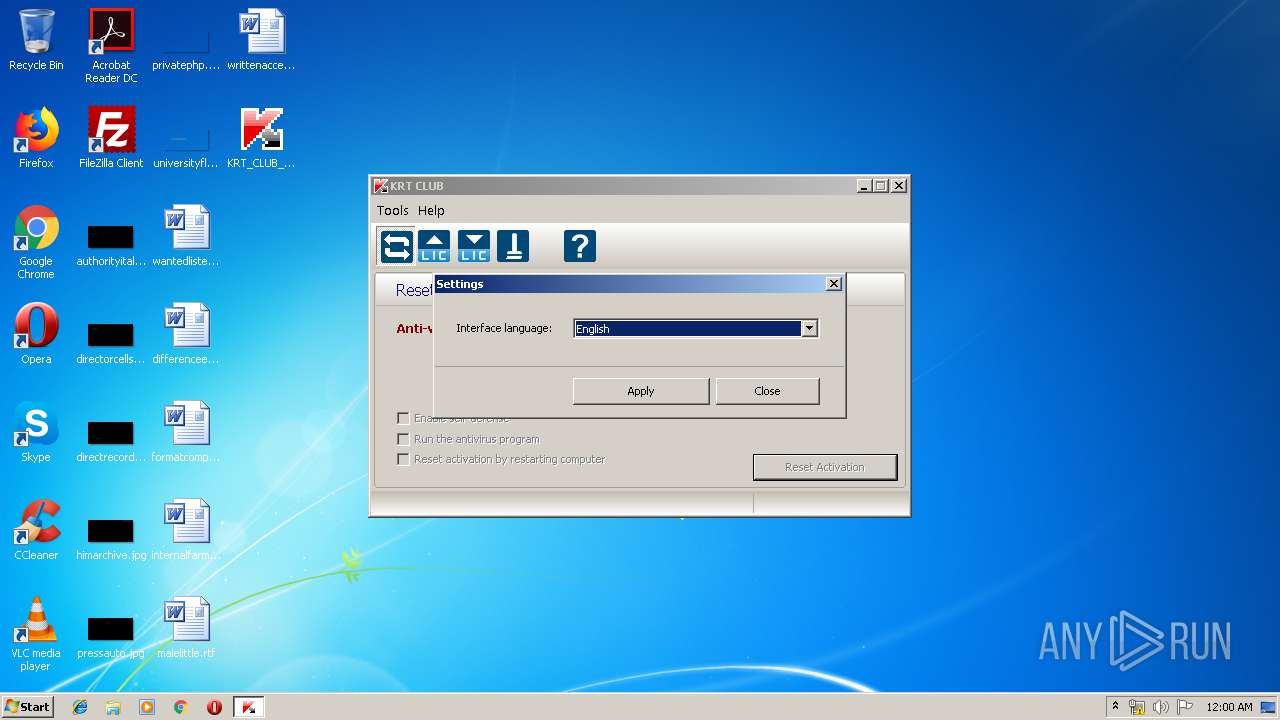This screenshot has width=1280, height=720.
Task: Select privatephp desktop file
Action: pos(186,48)
